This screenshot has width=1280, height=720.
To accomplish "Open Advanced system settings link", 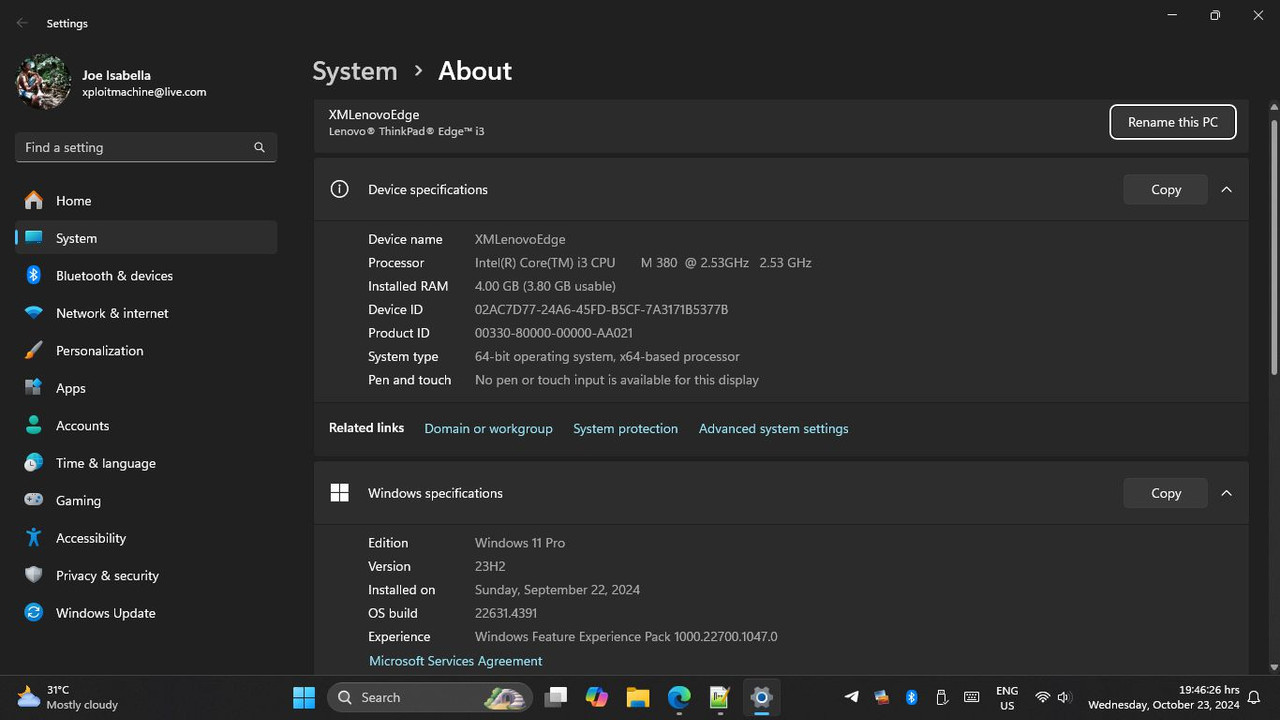I will click(773, 429).
